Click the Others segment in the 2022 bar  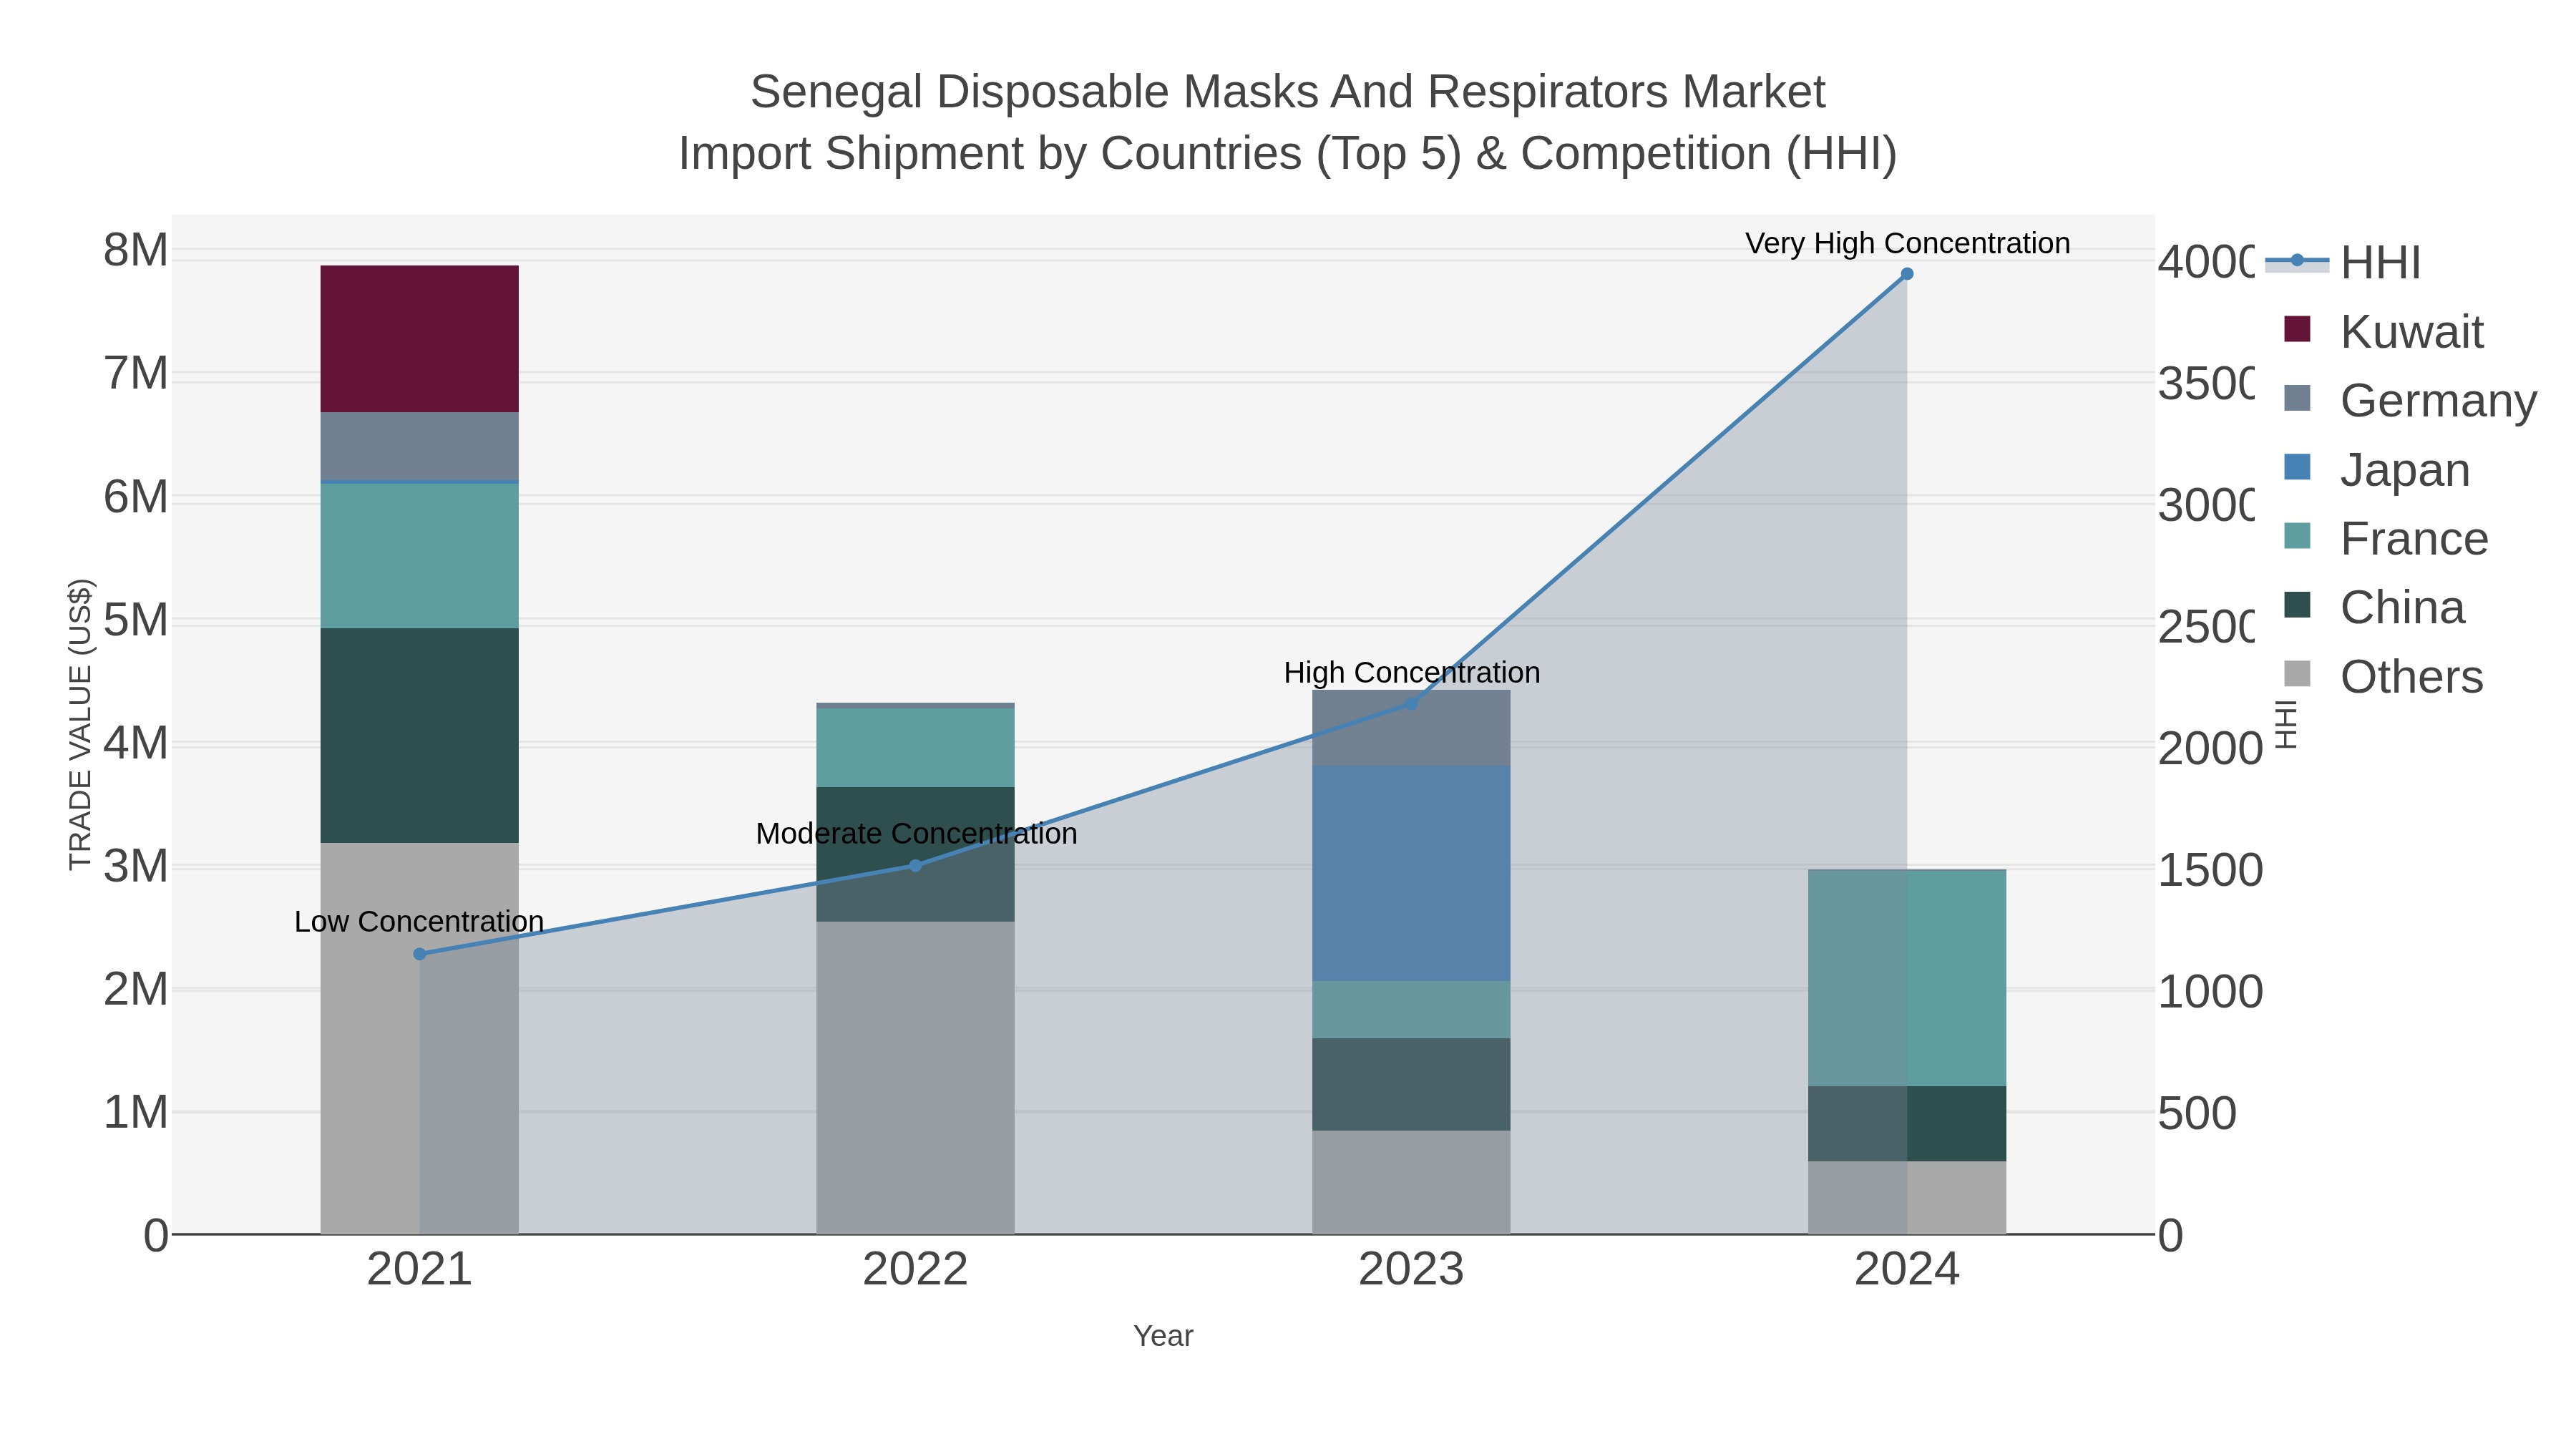click(915, 1078)
